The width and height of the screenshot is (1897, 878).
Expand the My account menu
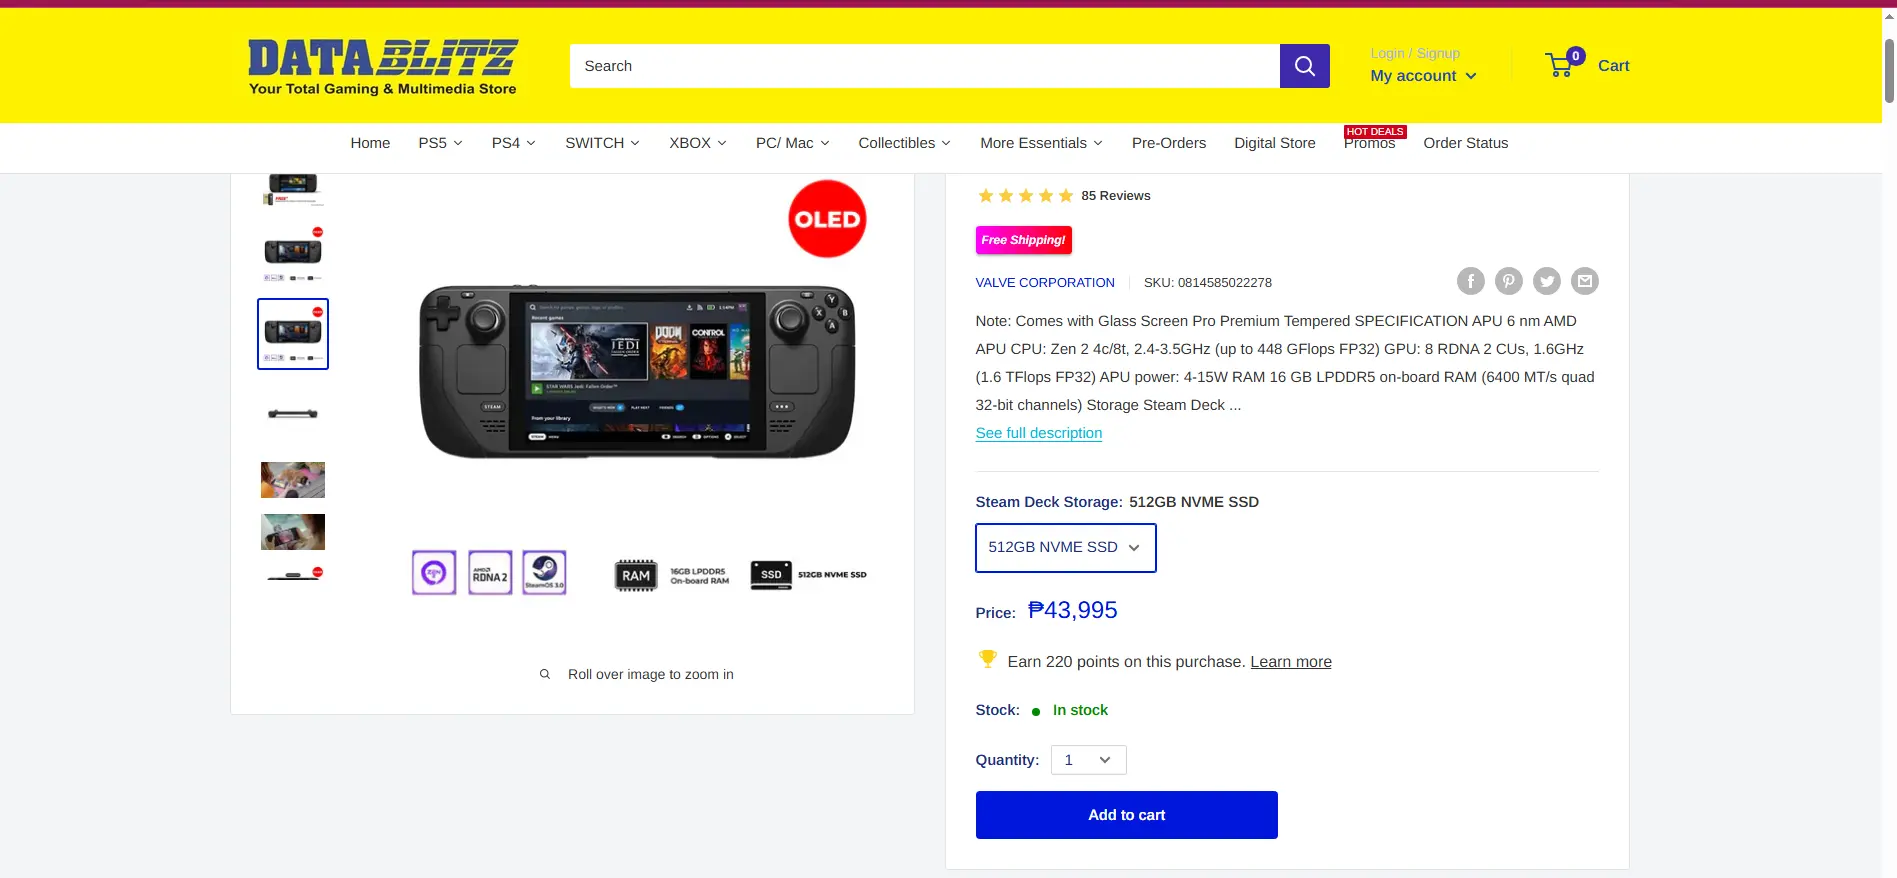pos(1423,76)
